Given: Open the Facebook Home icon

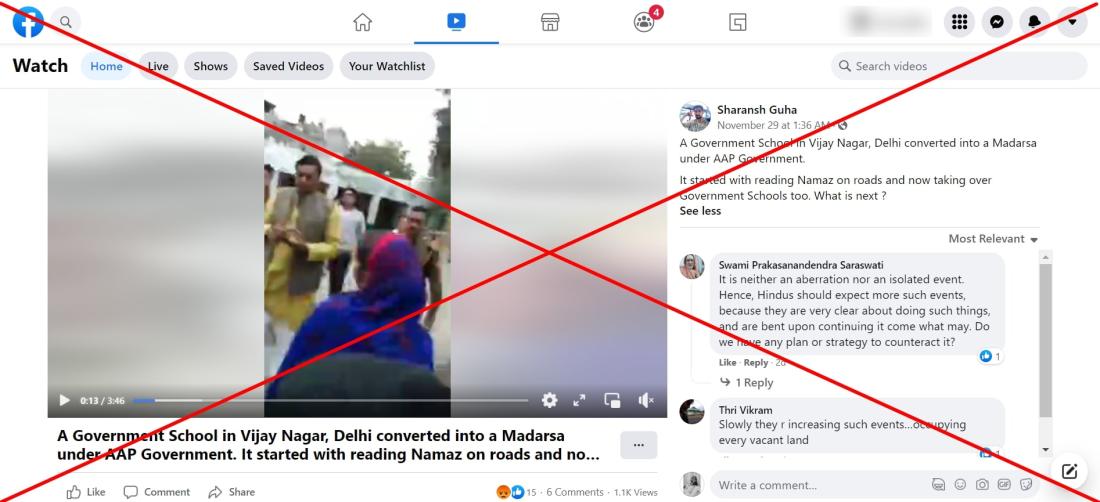Looking at the screenshot, I should click(362, 22).
